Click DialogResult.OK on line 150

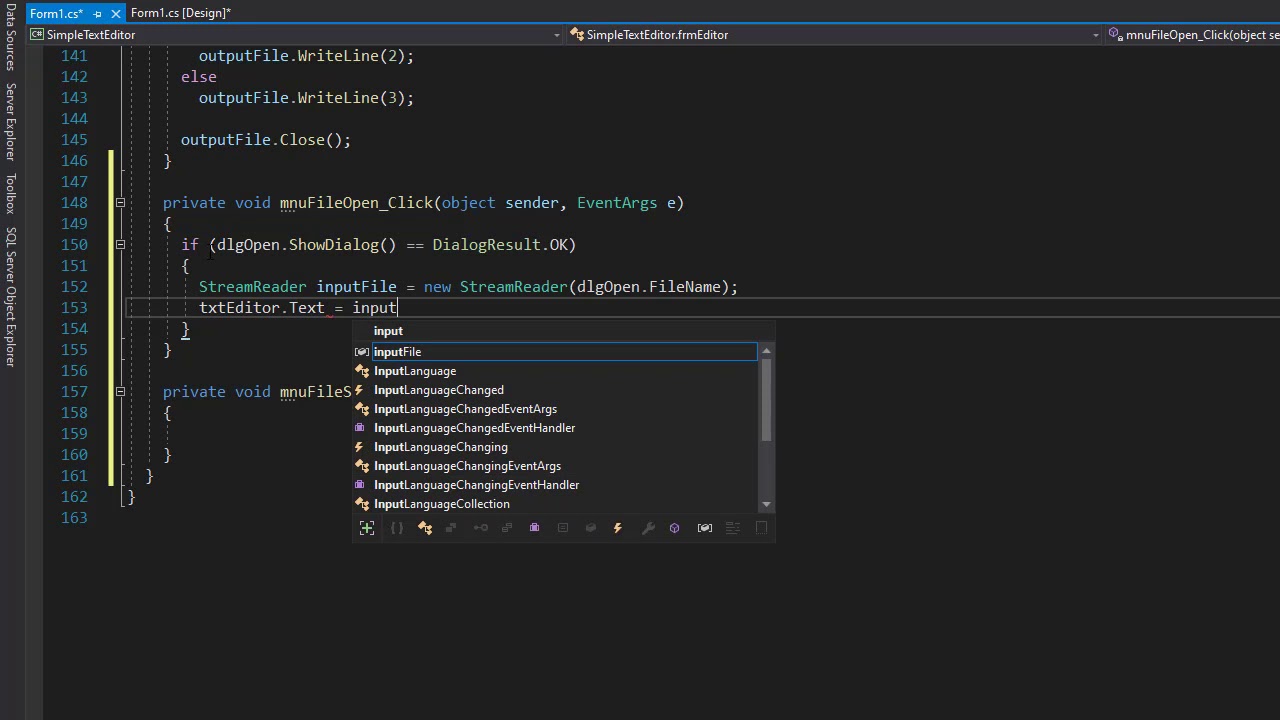point(500,245)
